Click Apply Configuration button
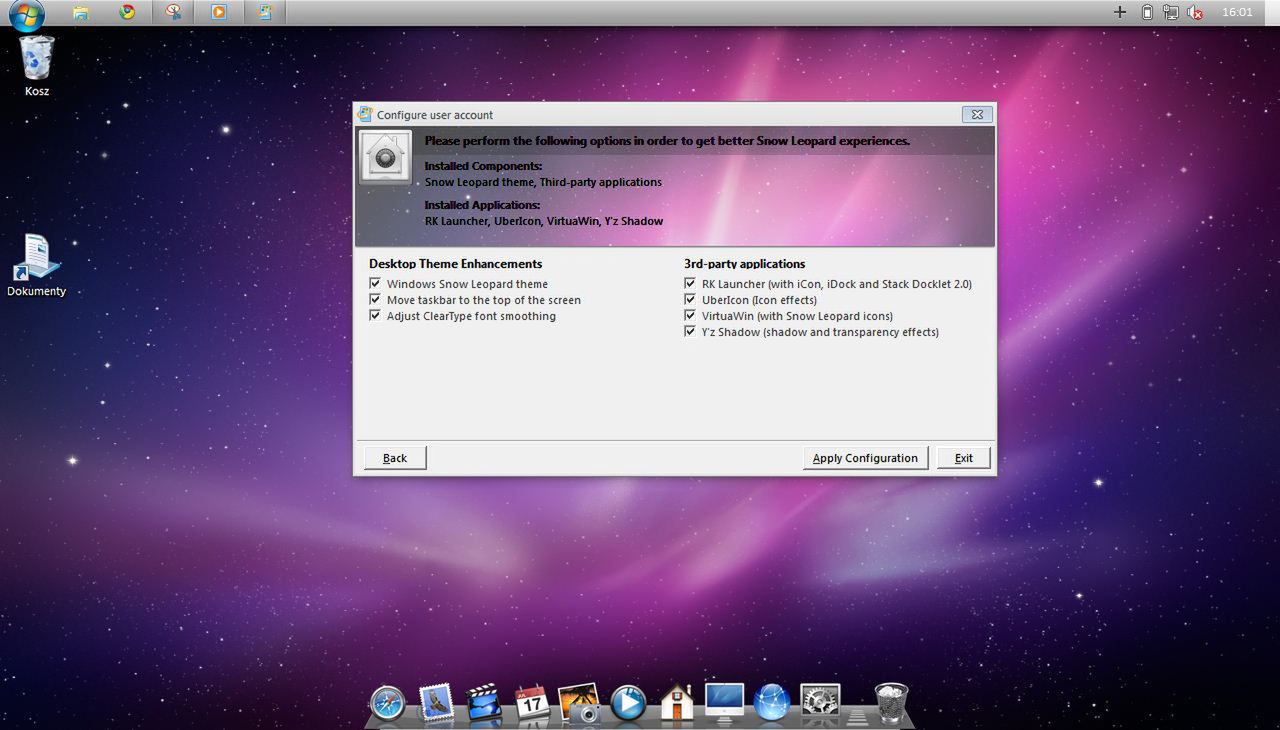Screen dimensions: 1280x730 [x=865, y=458]
